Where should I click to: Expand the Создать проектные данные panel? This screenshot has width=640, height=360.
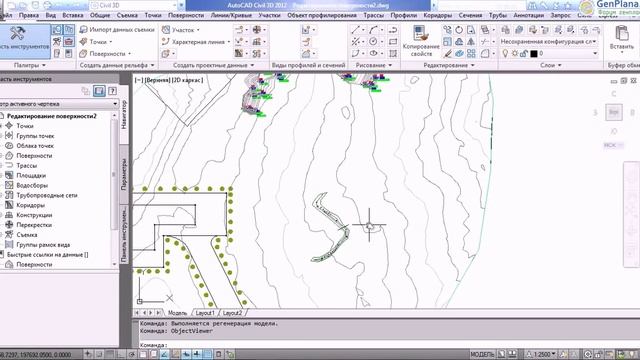point(213,65)
